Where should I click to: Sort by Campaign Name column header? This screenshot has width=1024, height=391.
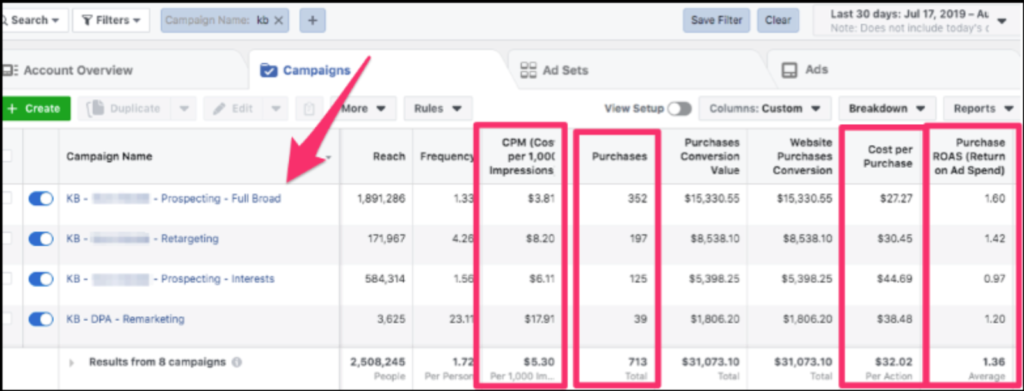tap(109, 157)
